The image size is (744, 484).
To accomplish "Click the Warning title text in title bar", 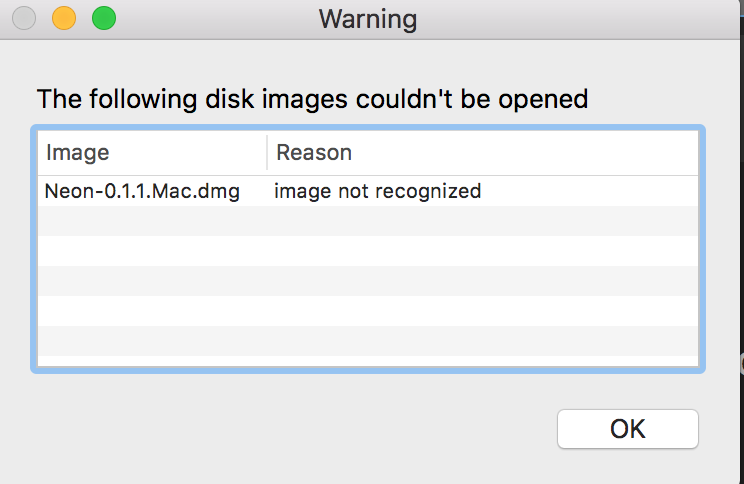I will (368, 19).
